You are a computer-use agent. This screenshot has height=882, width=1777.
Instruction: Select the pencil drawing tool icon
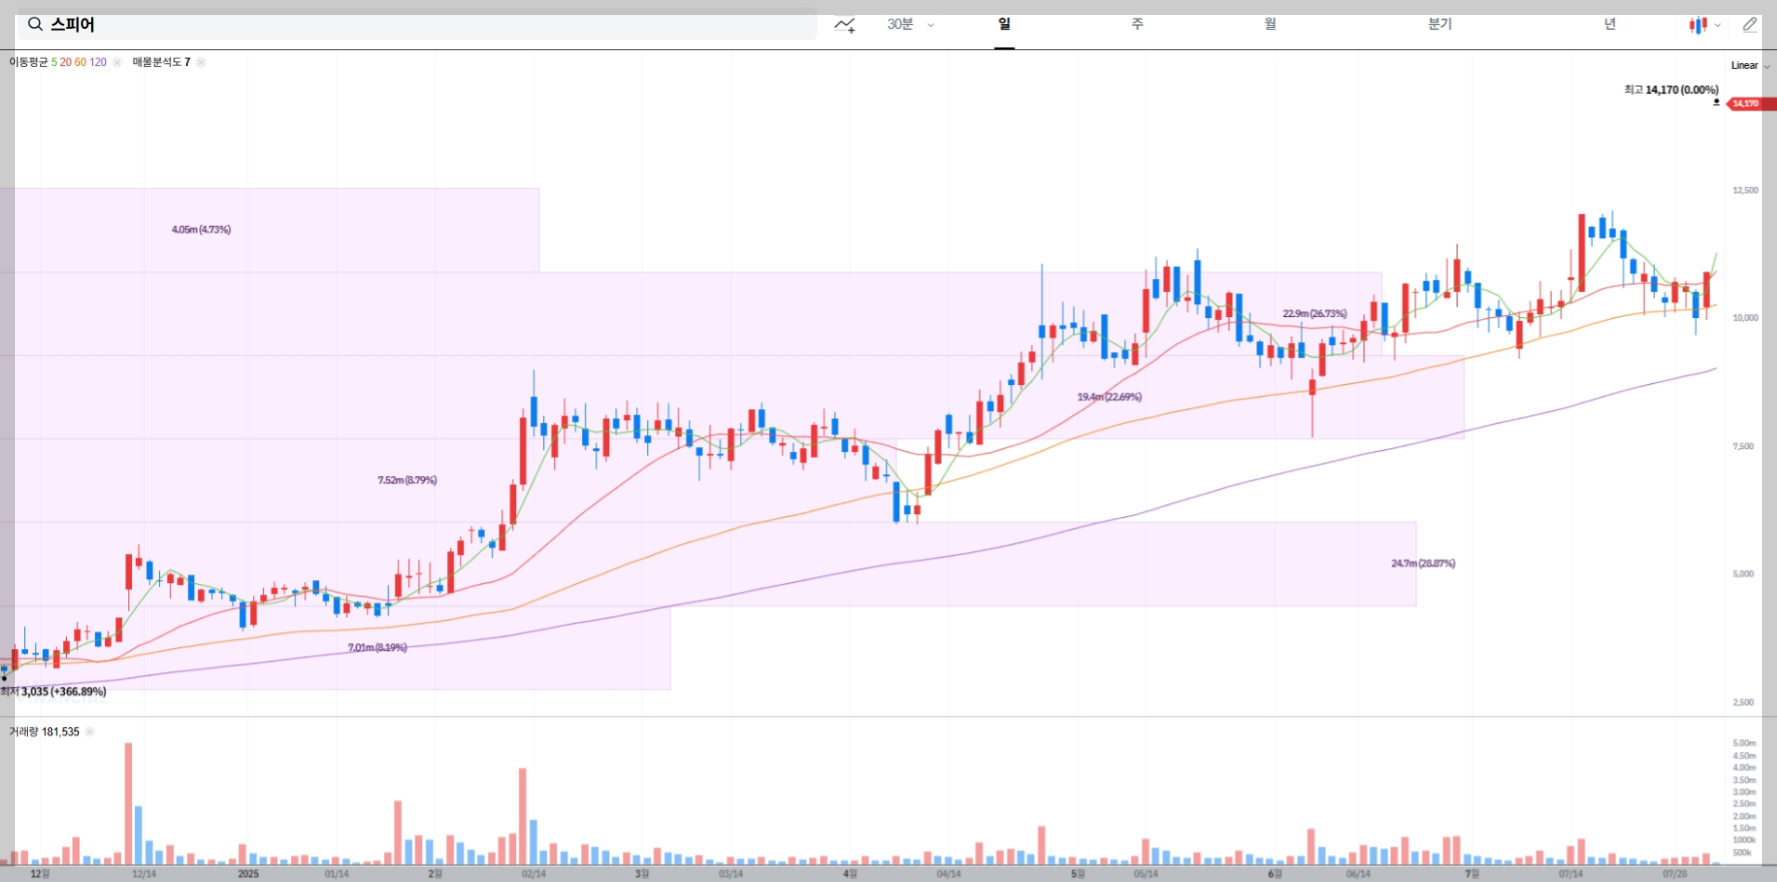[1749, 25]
